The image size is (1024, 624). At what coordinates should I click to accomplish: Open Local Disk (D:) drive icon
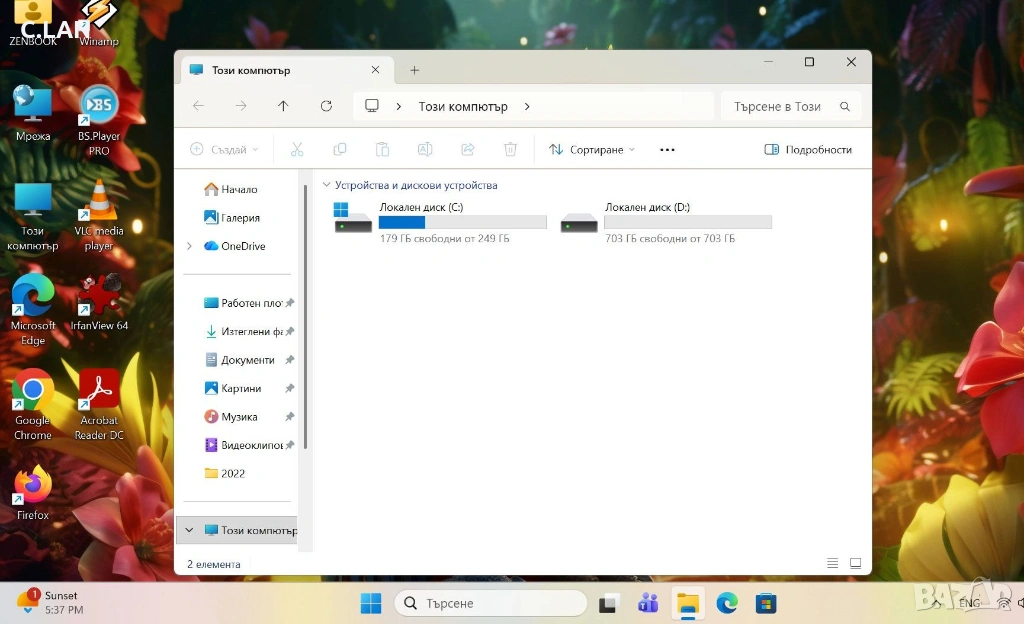tap(579, 220)
